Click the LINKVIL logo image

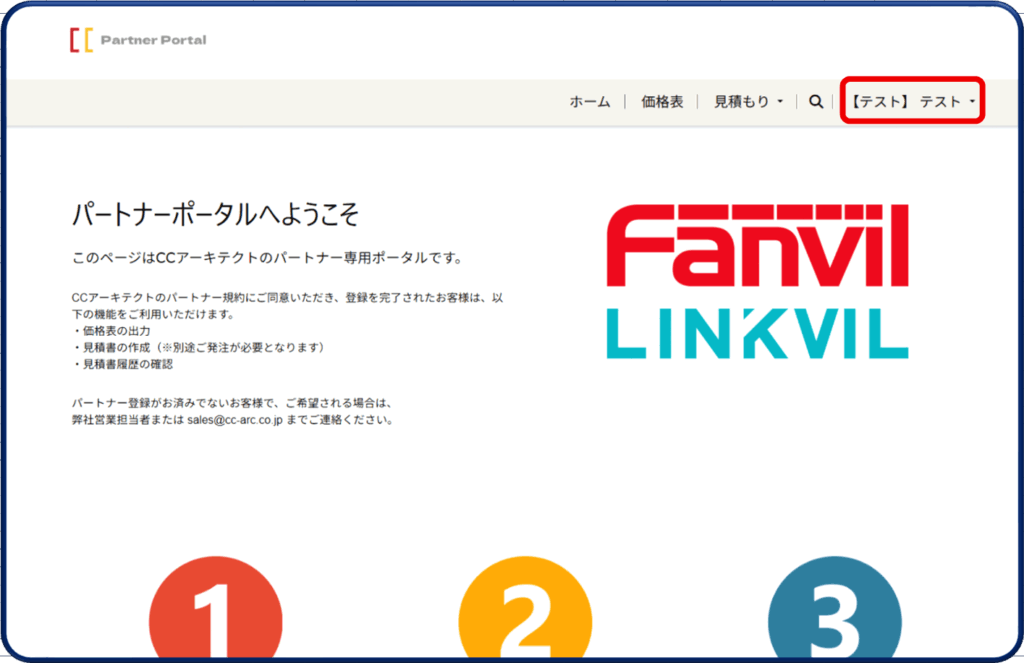758,334
